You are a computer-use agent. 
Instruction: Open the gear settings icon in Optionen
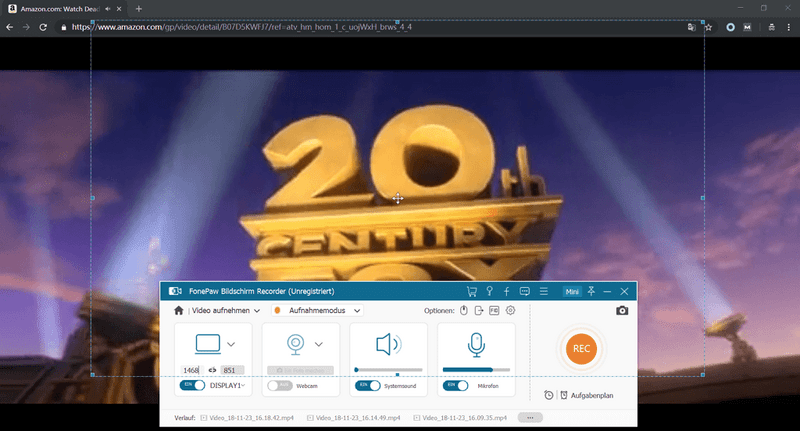pos(510,311)
